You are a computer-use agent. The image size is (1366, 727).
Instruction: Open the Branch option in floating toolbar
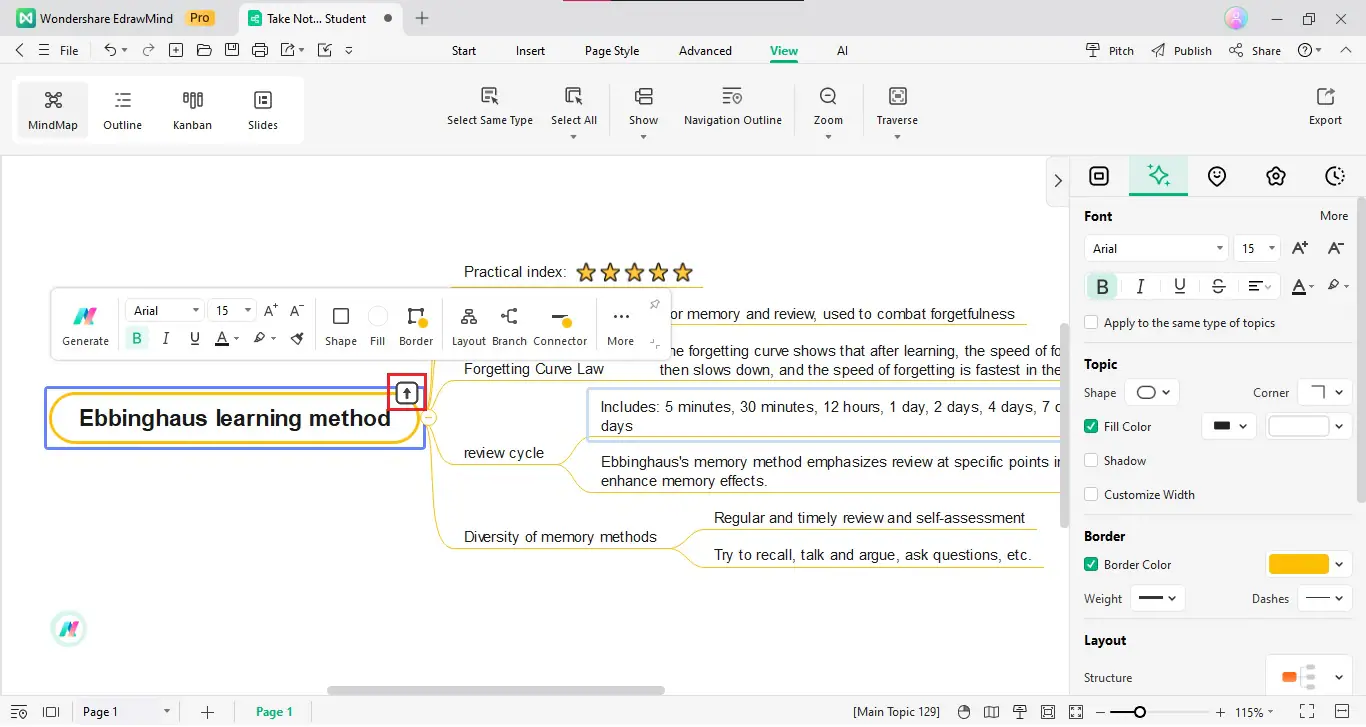tap(509, 326)
